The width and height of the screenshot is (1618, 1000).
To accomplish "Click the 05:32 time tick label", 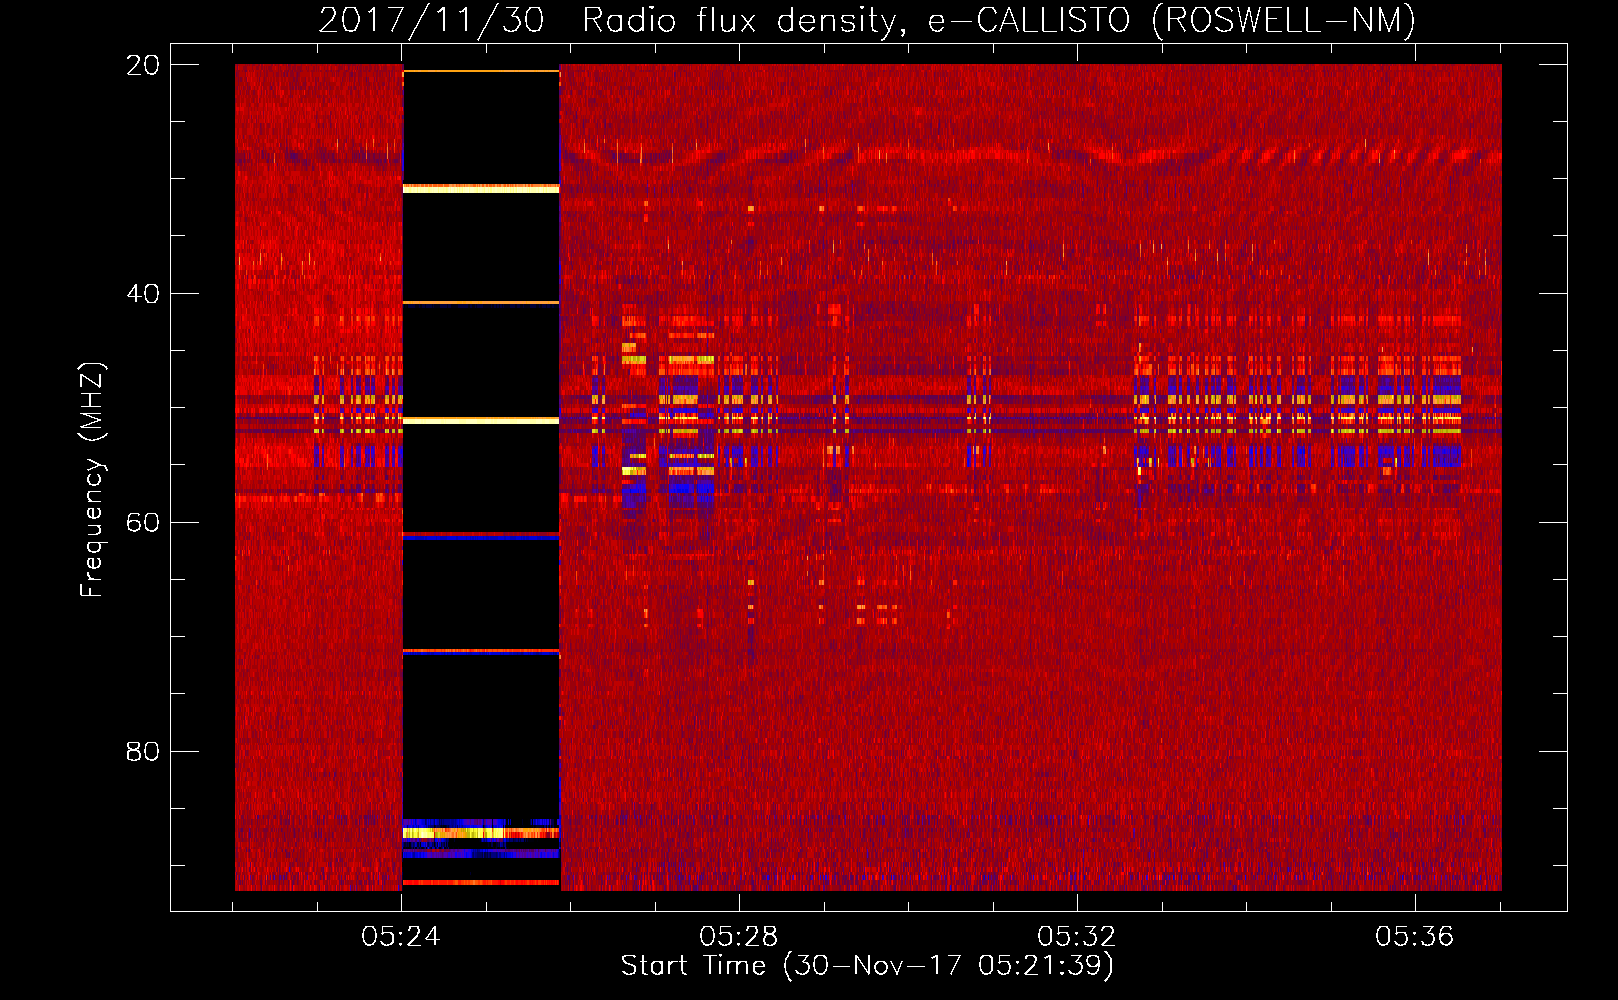I will click(1077, 936).
